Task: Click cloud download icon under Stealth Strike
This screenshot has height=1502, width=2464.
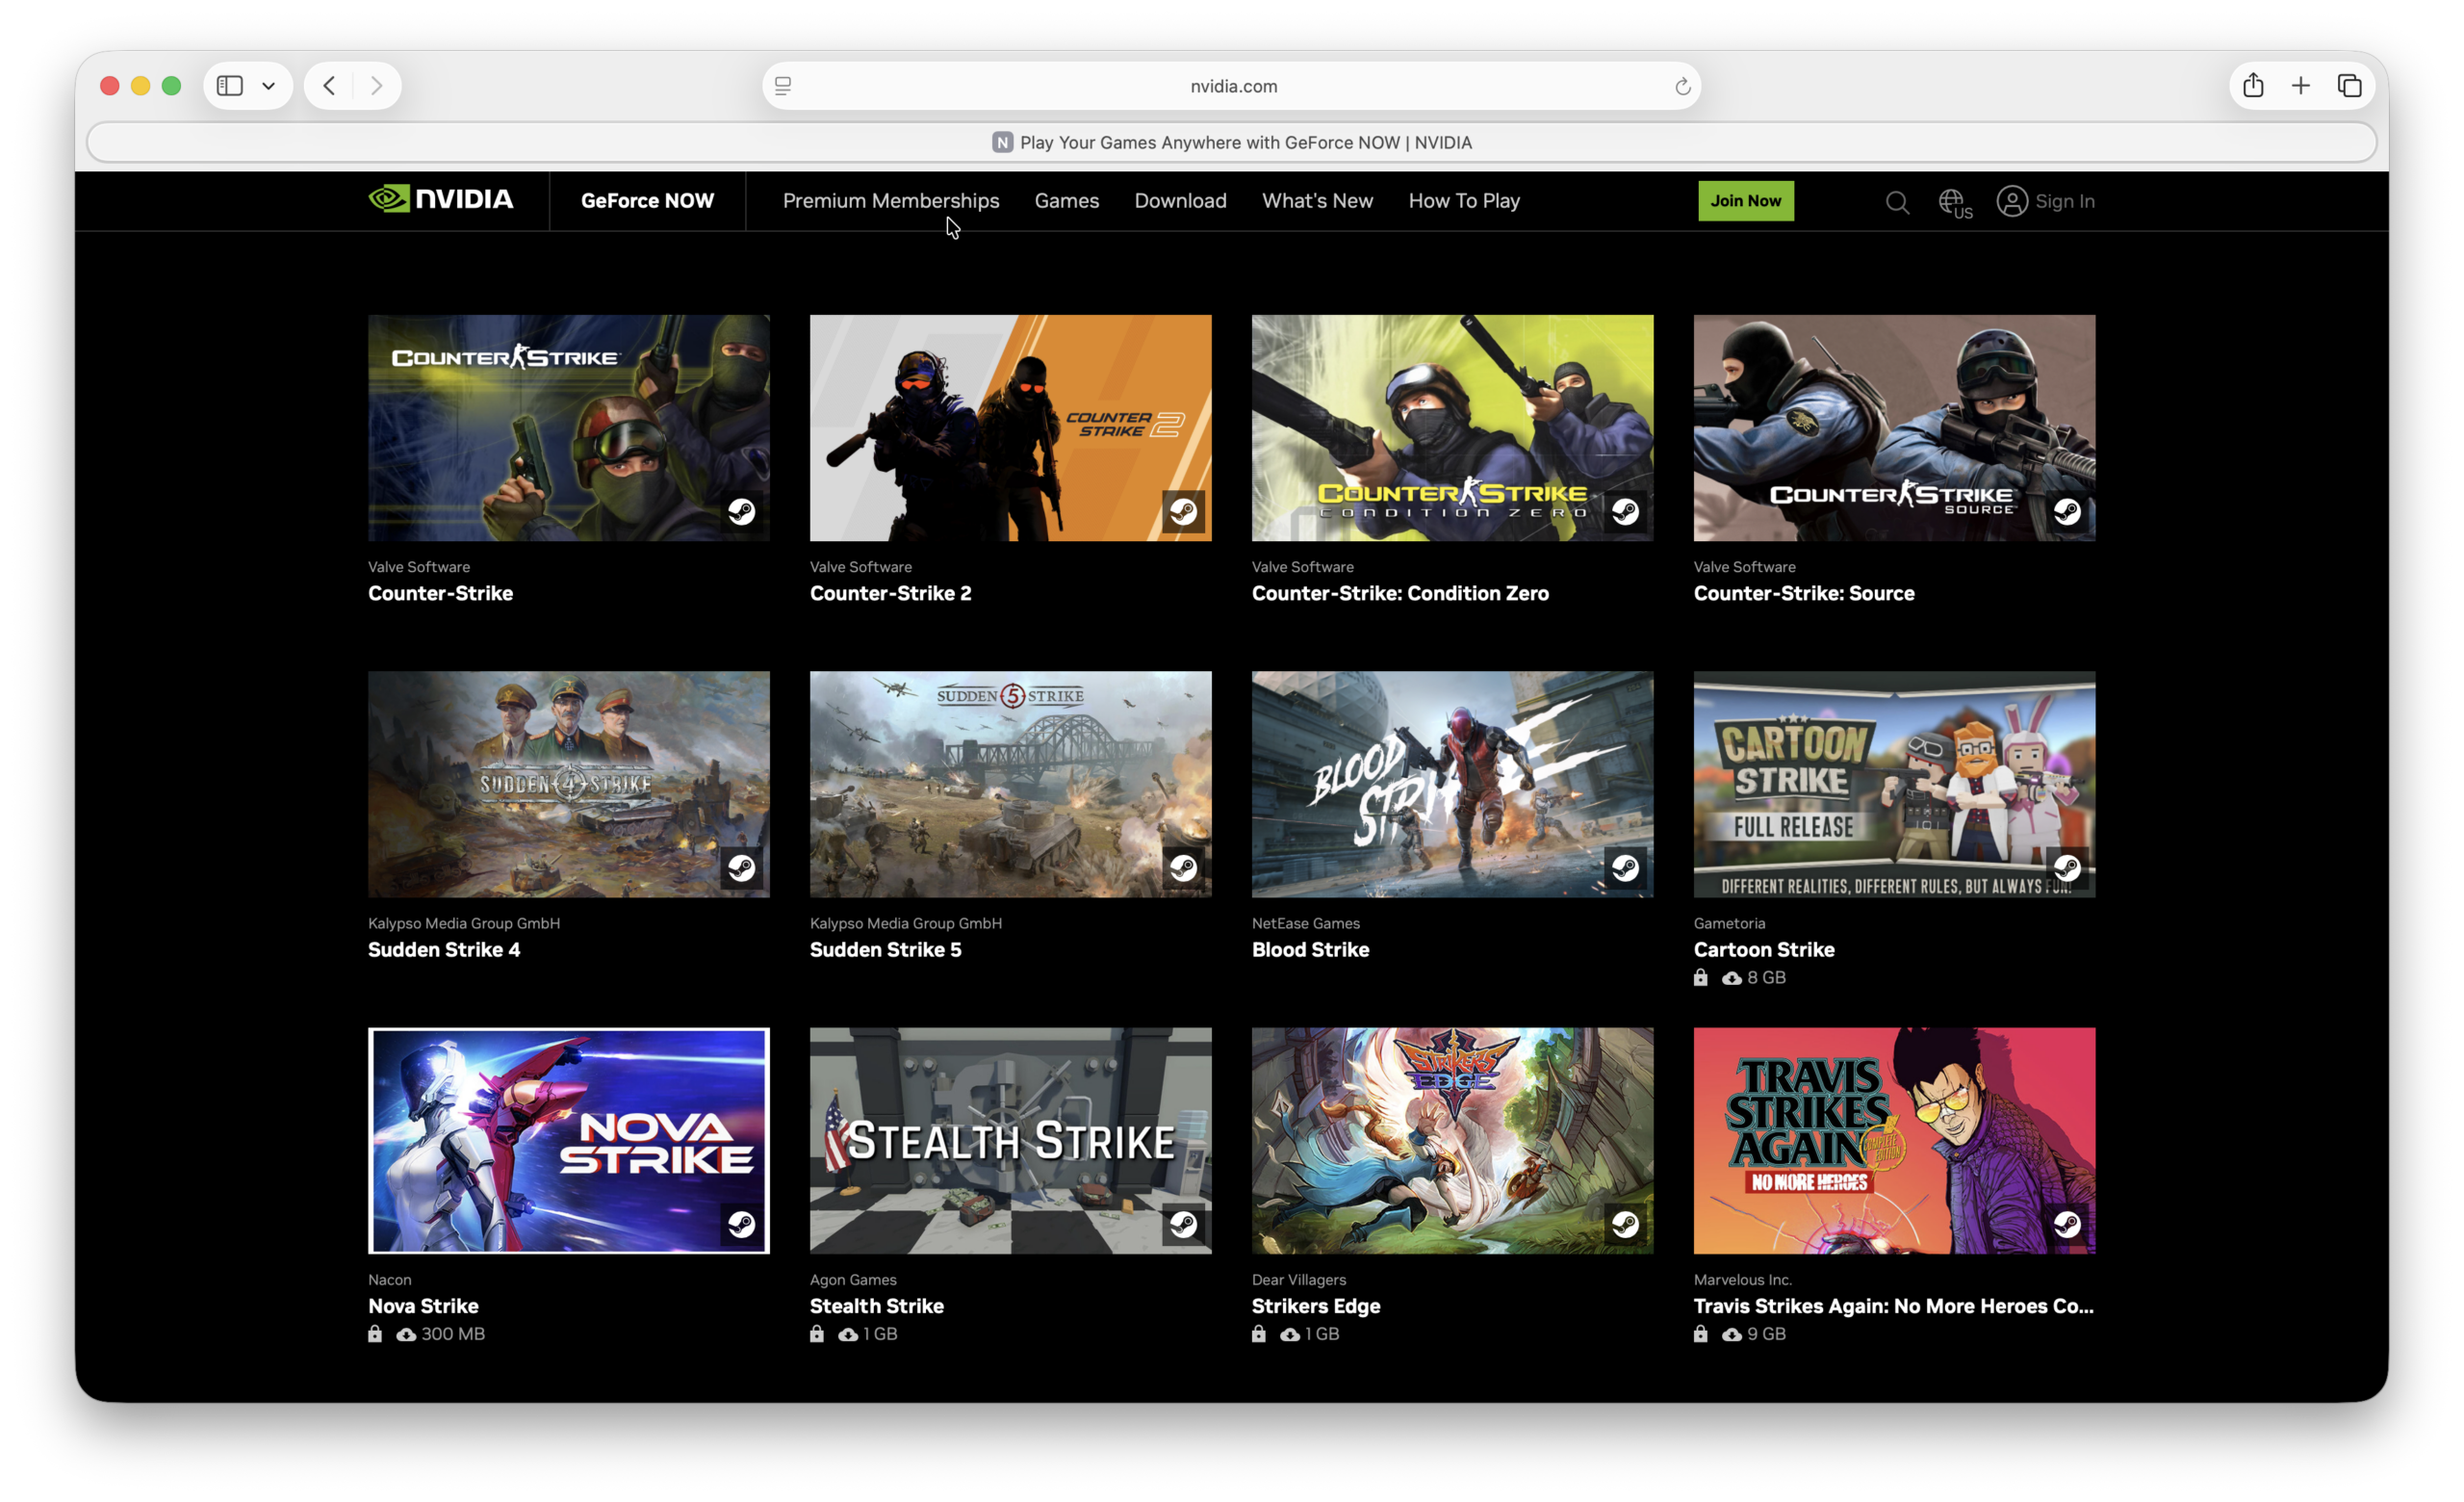Action: pyautogui.click(x=848, y=1334)
